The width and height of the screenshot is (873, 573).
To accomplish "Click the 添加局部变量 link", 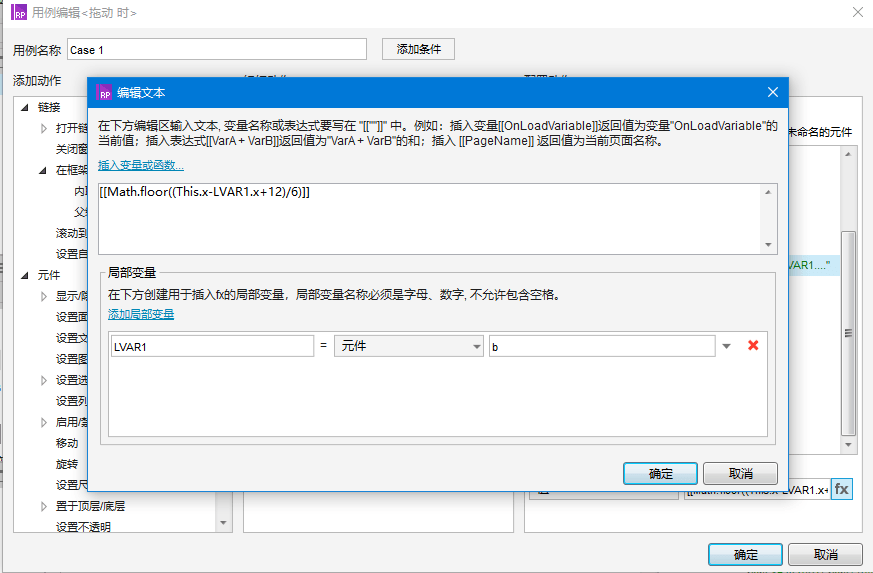I will point(141,314).
